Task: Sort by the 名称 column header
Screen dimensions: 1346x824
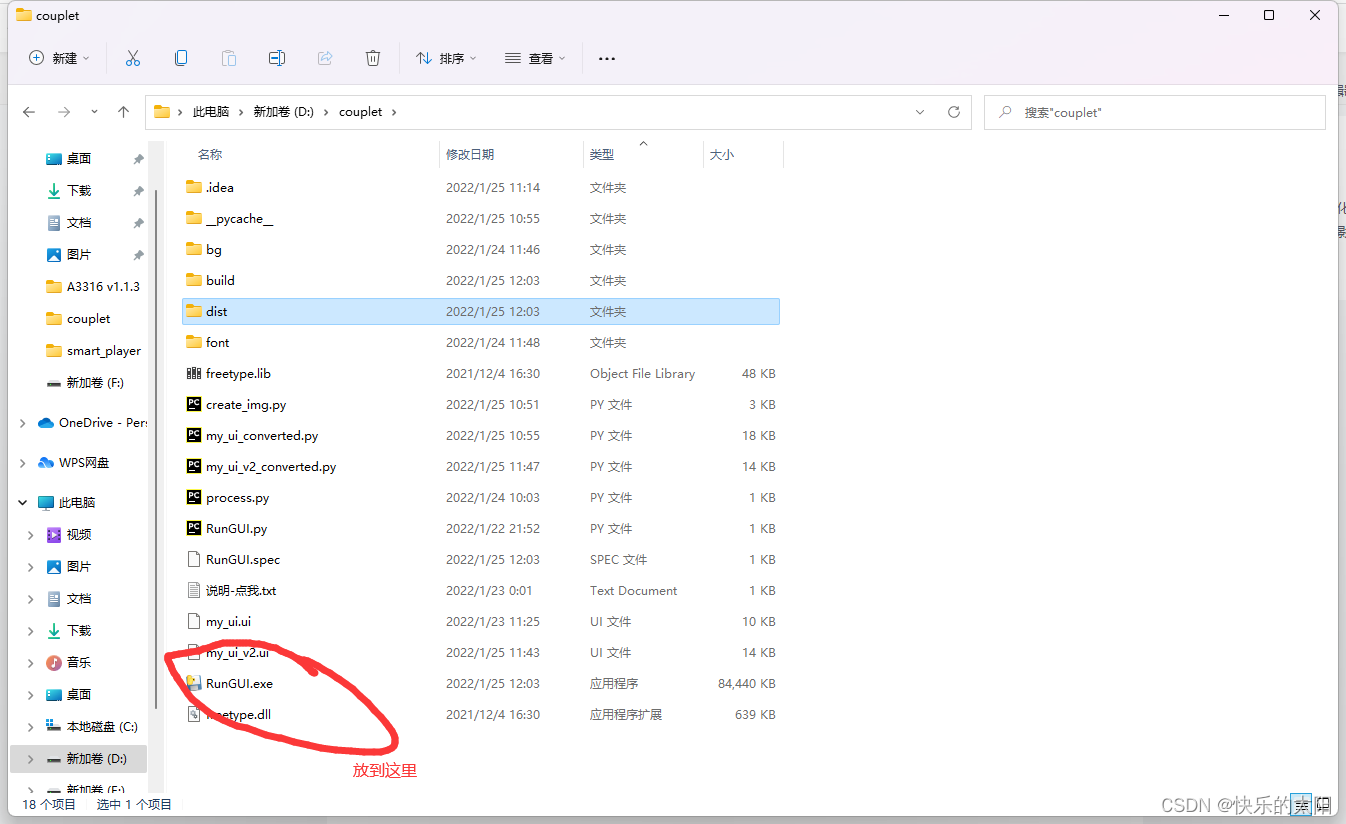Action: pyautogui.click(x=210, y=154)
